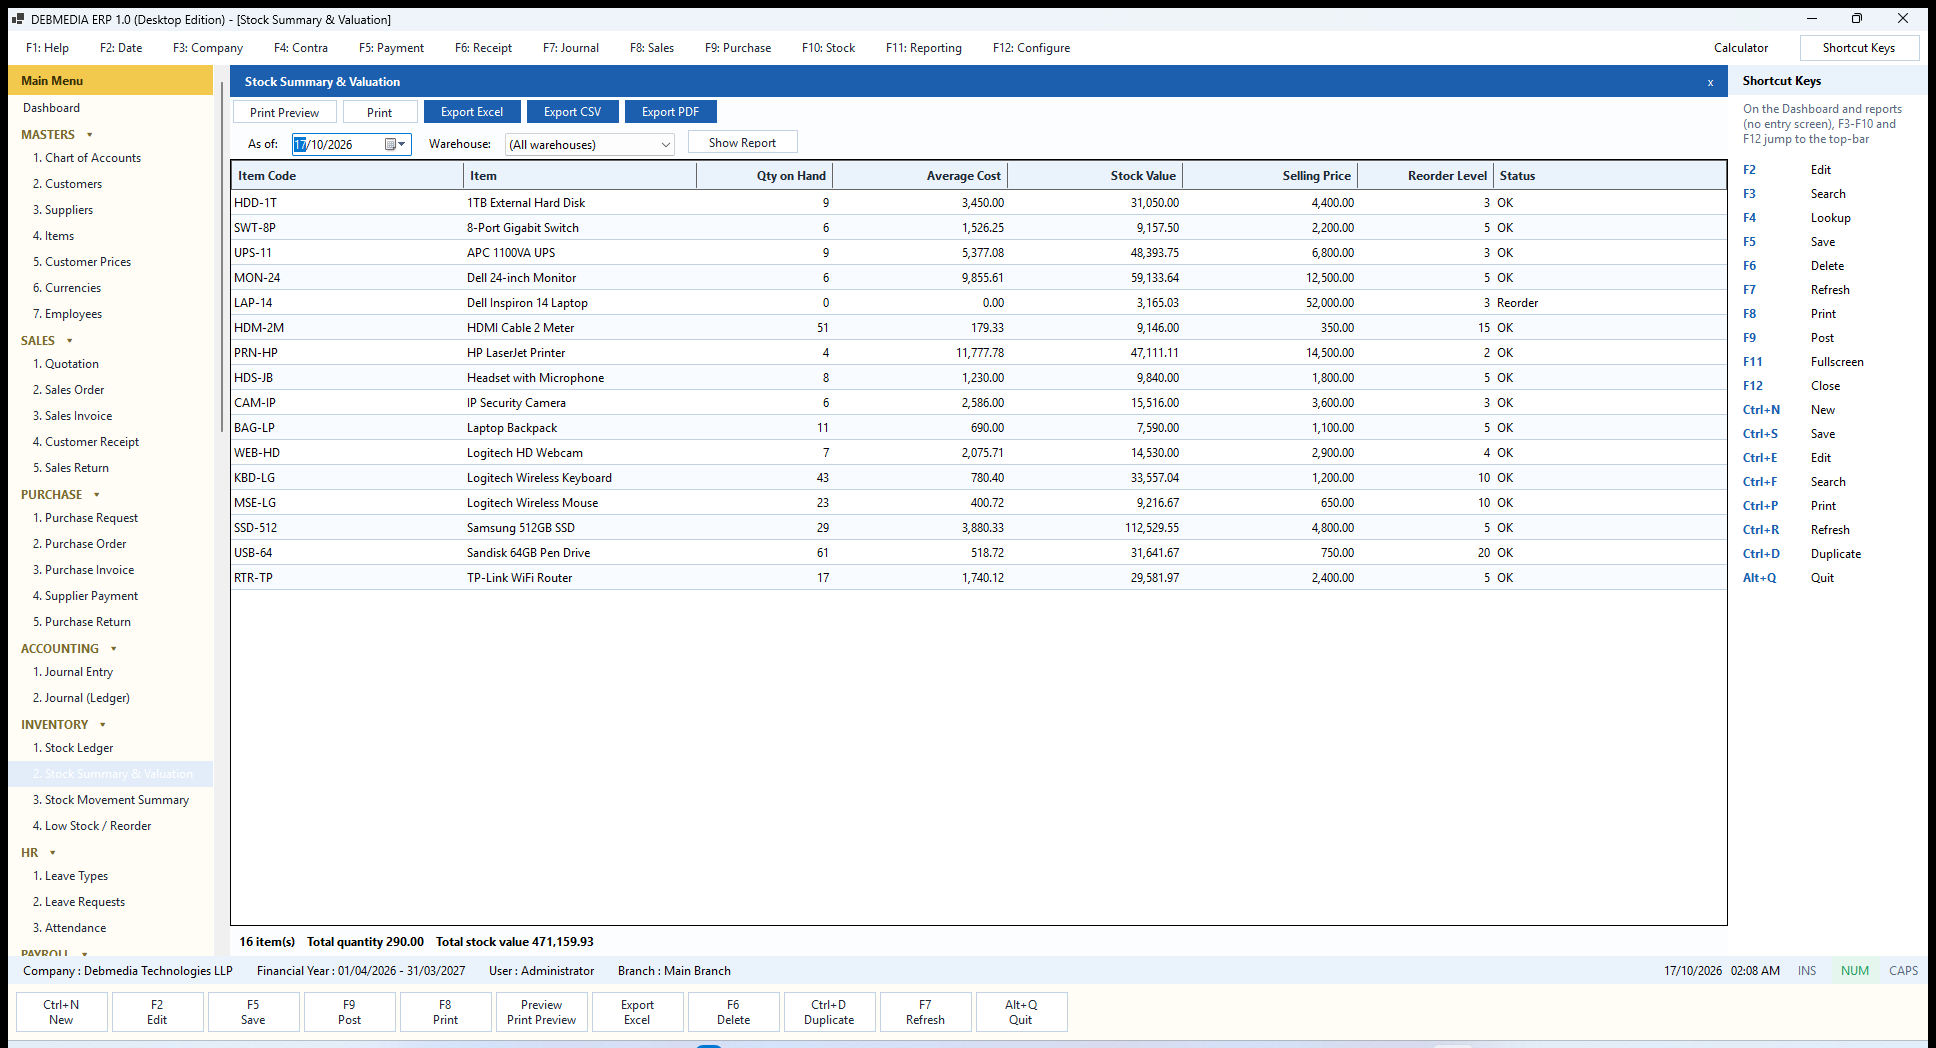This screenshot has height=1048, width=1936.
Task: Click the Export Excel button
Action: (x=472, y=112)
